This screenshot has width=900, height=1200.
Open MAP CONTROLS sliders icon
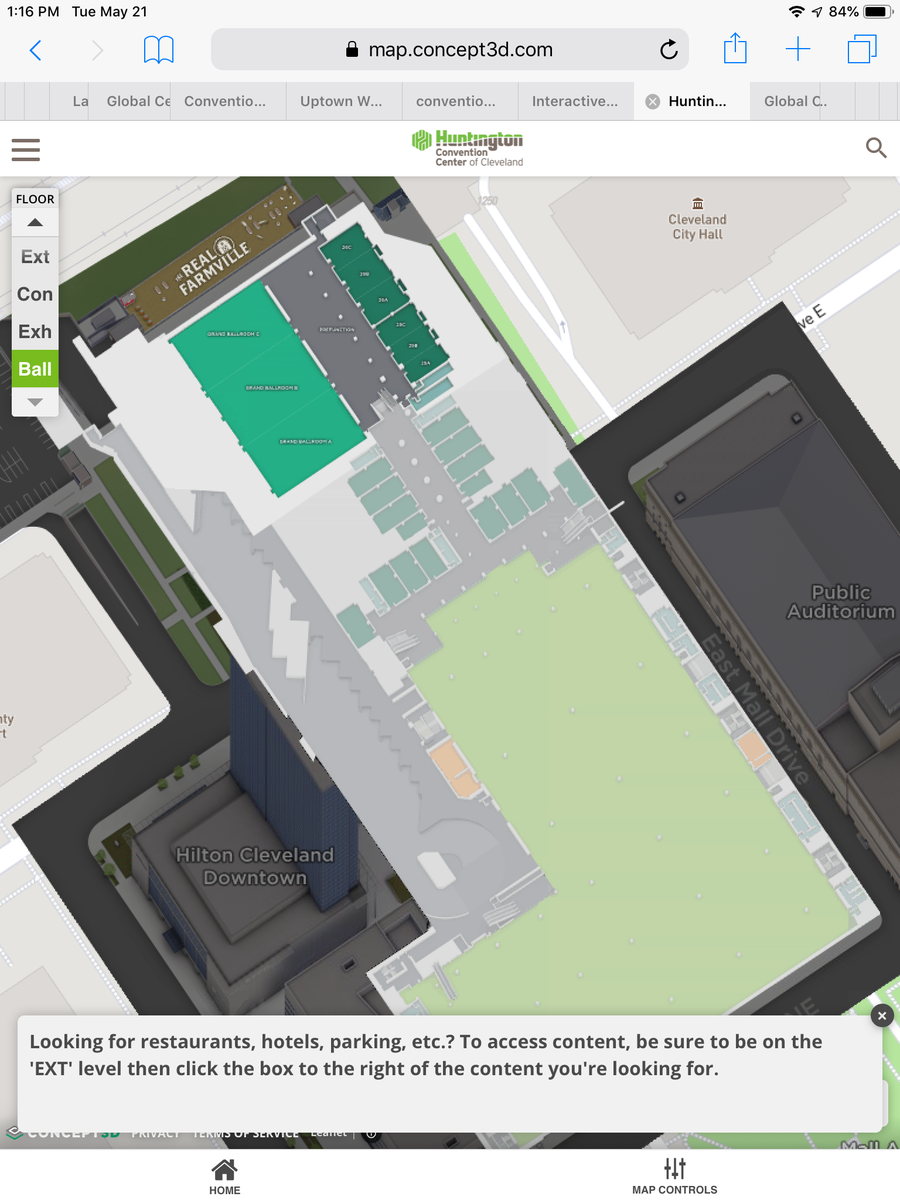(675, 1168)
